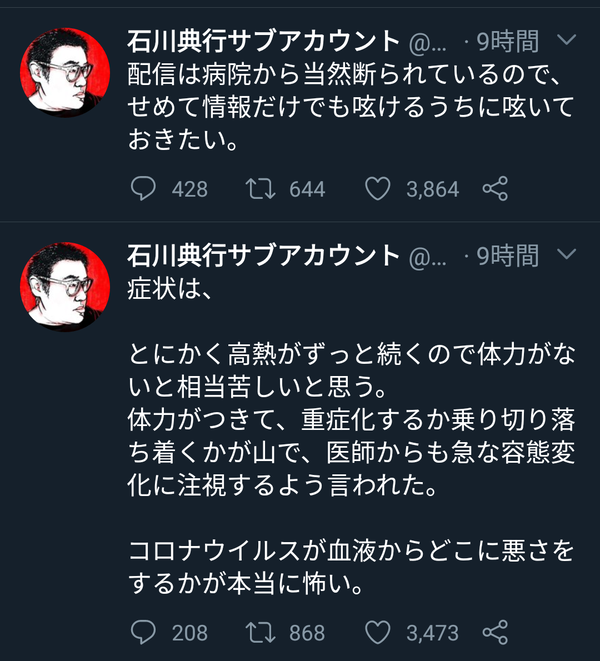This screenshot has width=600, height=661.
Task: Open the second tweet's profile avatar
Action: 65,287
